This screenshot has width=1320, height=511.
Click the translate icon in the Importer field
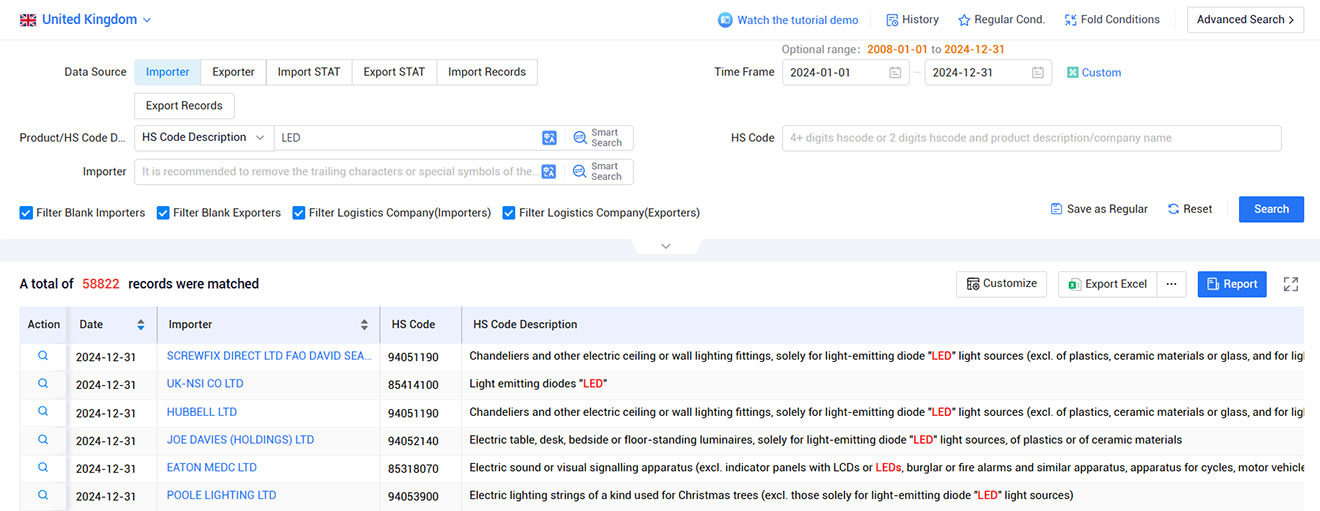(549, 172)
